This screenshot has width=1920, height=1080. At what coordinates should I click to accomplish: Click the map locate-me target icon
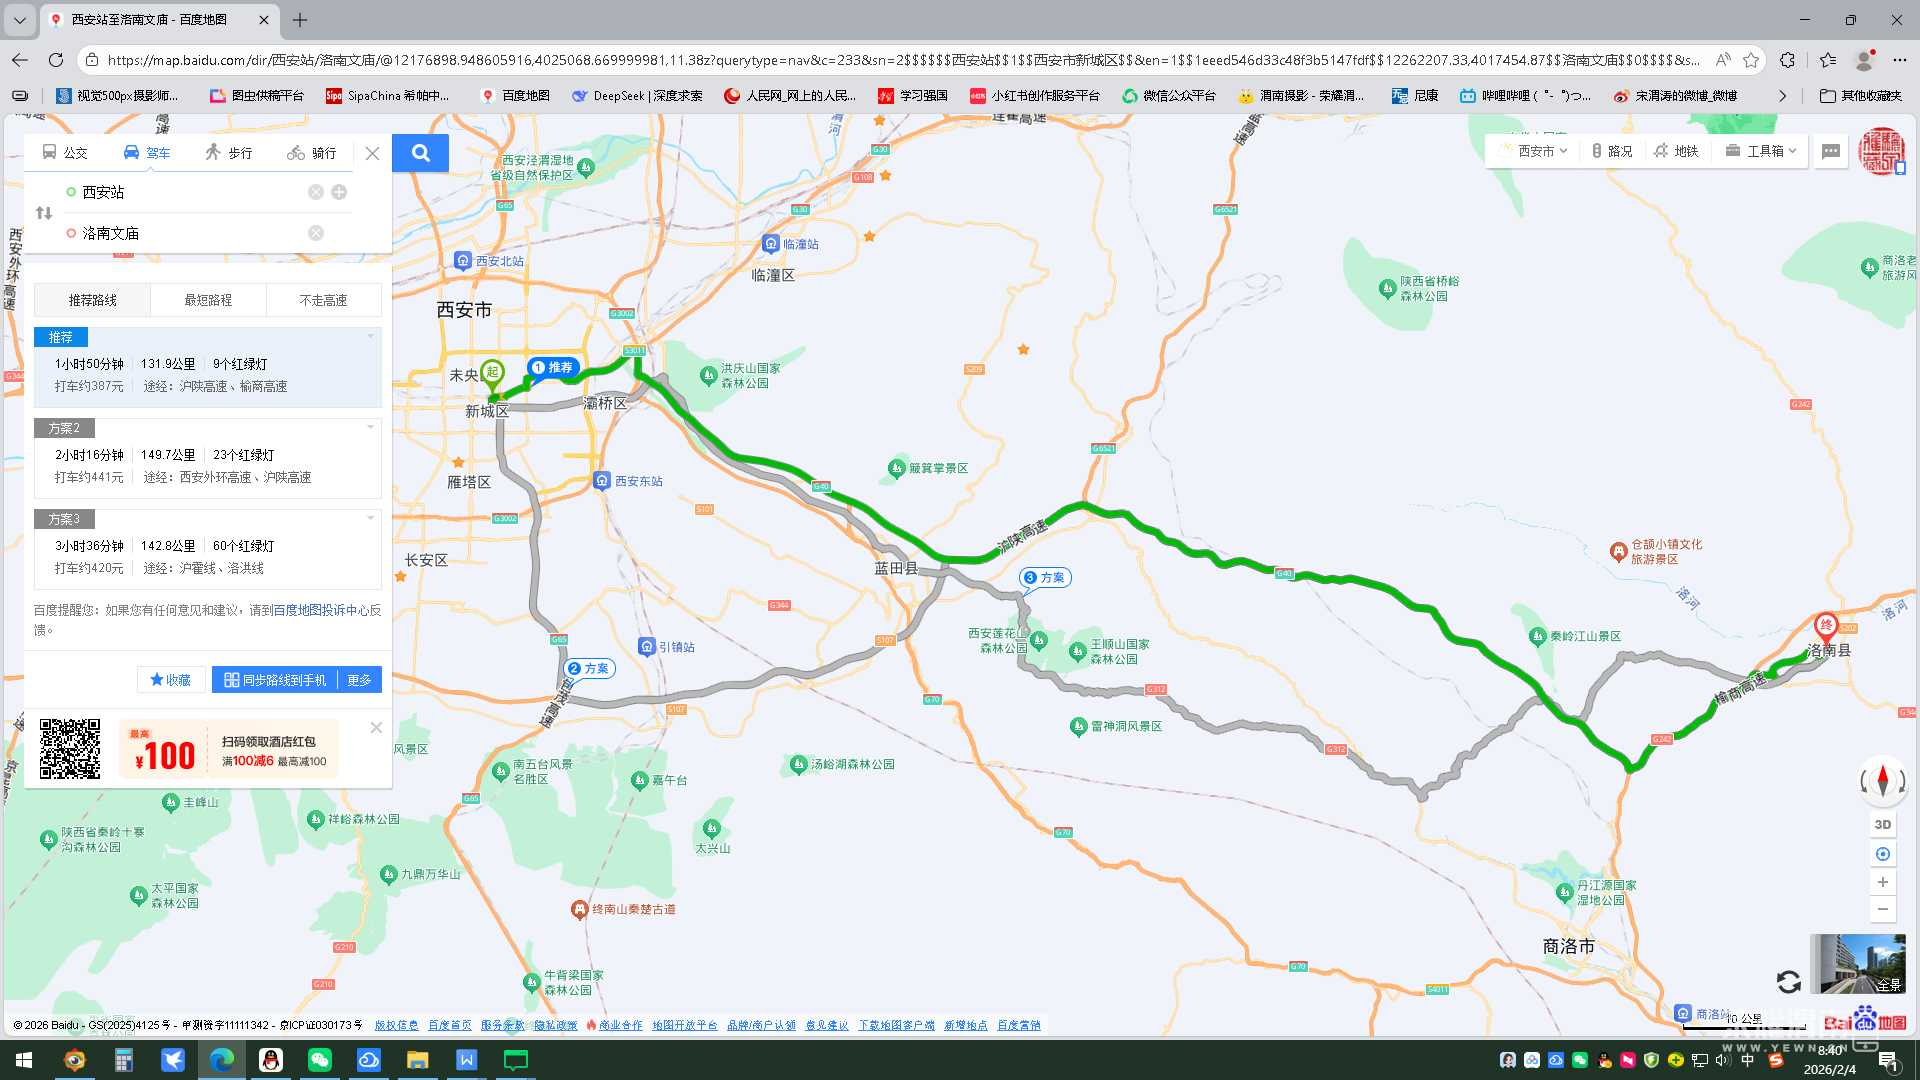click(x=1882, y=854)
